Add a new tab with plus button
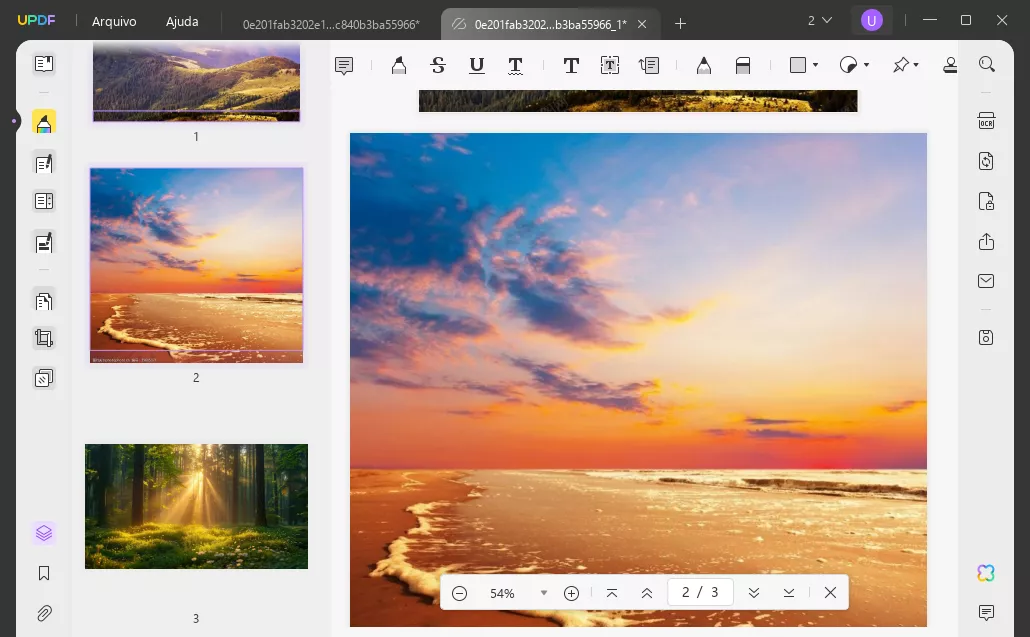 681,24
